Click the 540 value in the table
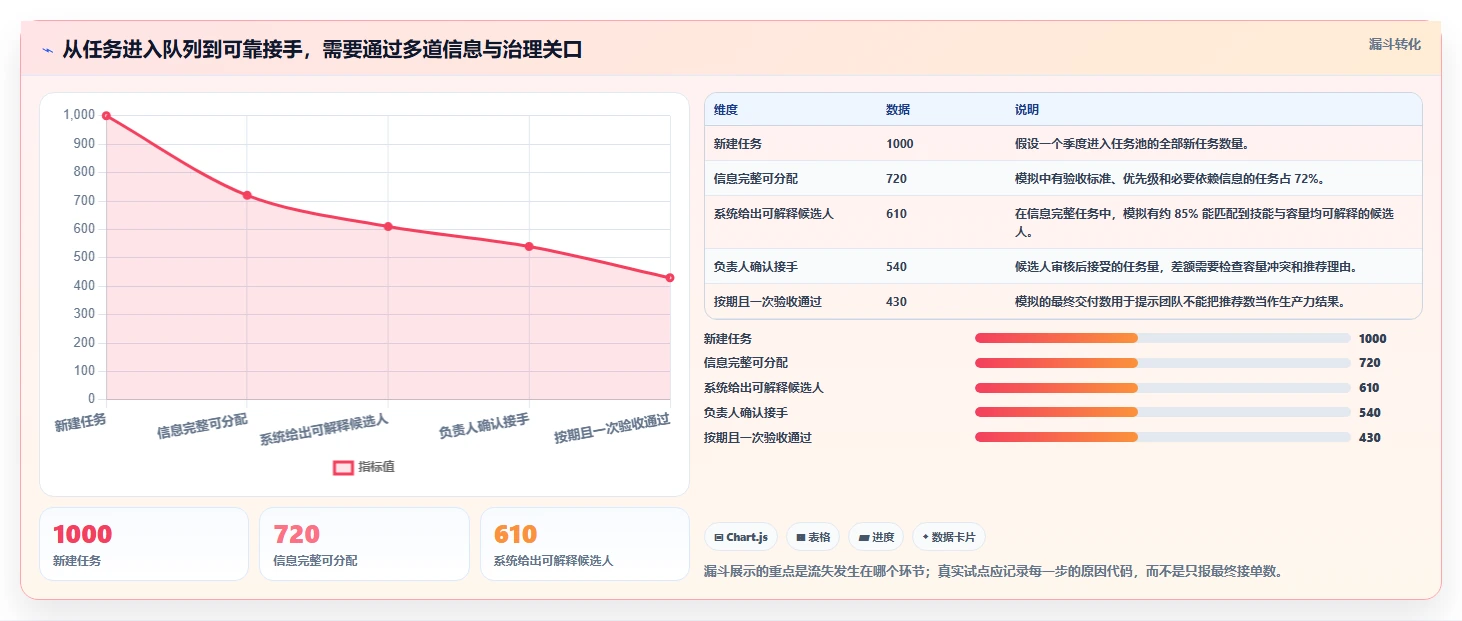Screen dimensions: 1462x621 (x=896, y=266)
